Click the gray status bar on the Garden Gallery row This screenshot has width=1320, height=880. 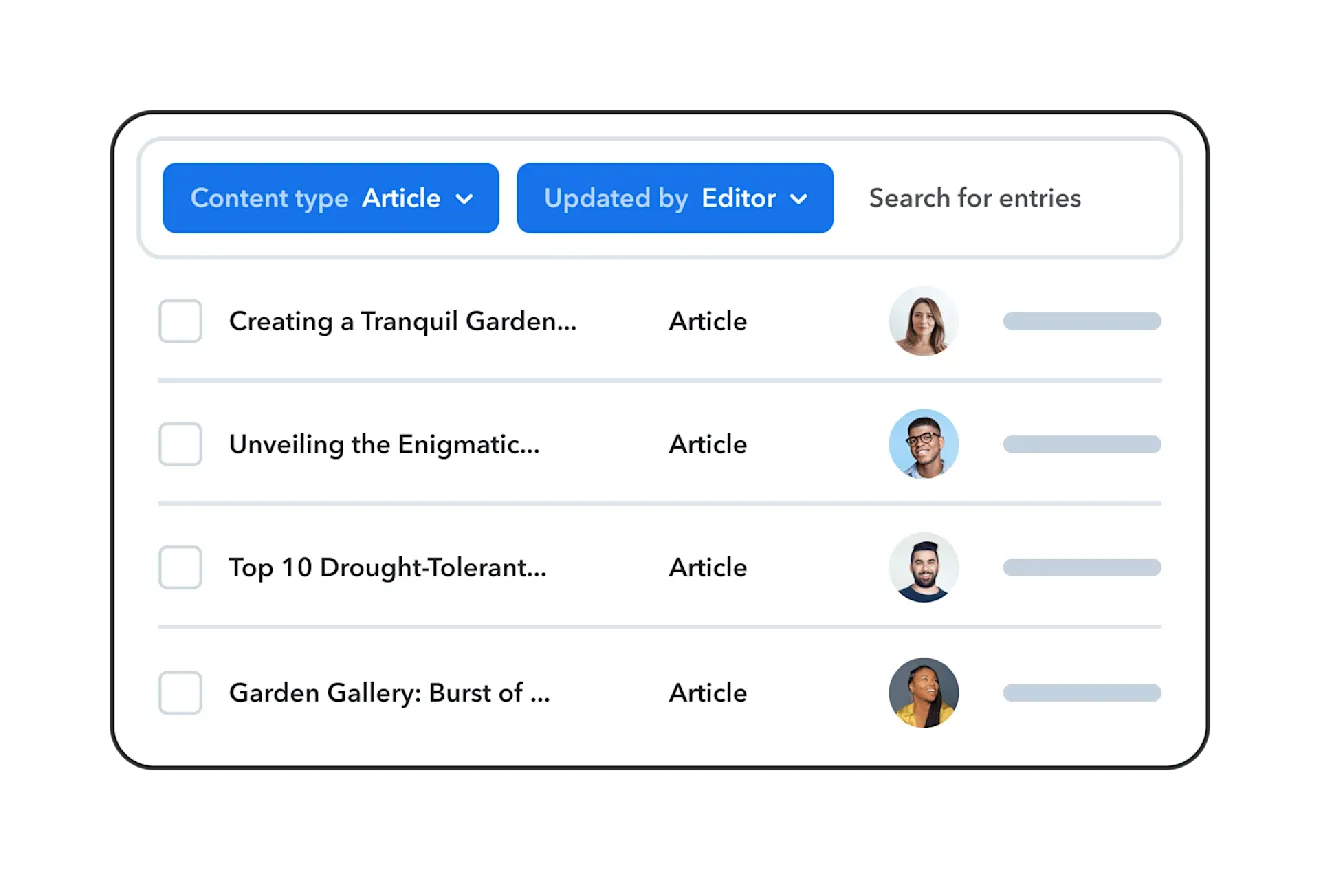(x=1081, y=692)
